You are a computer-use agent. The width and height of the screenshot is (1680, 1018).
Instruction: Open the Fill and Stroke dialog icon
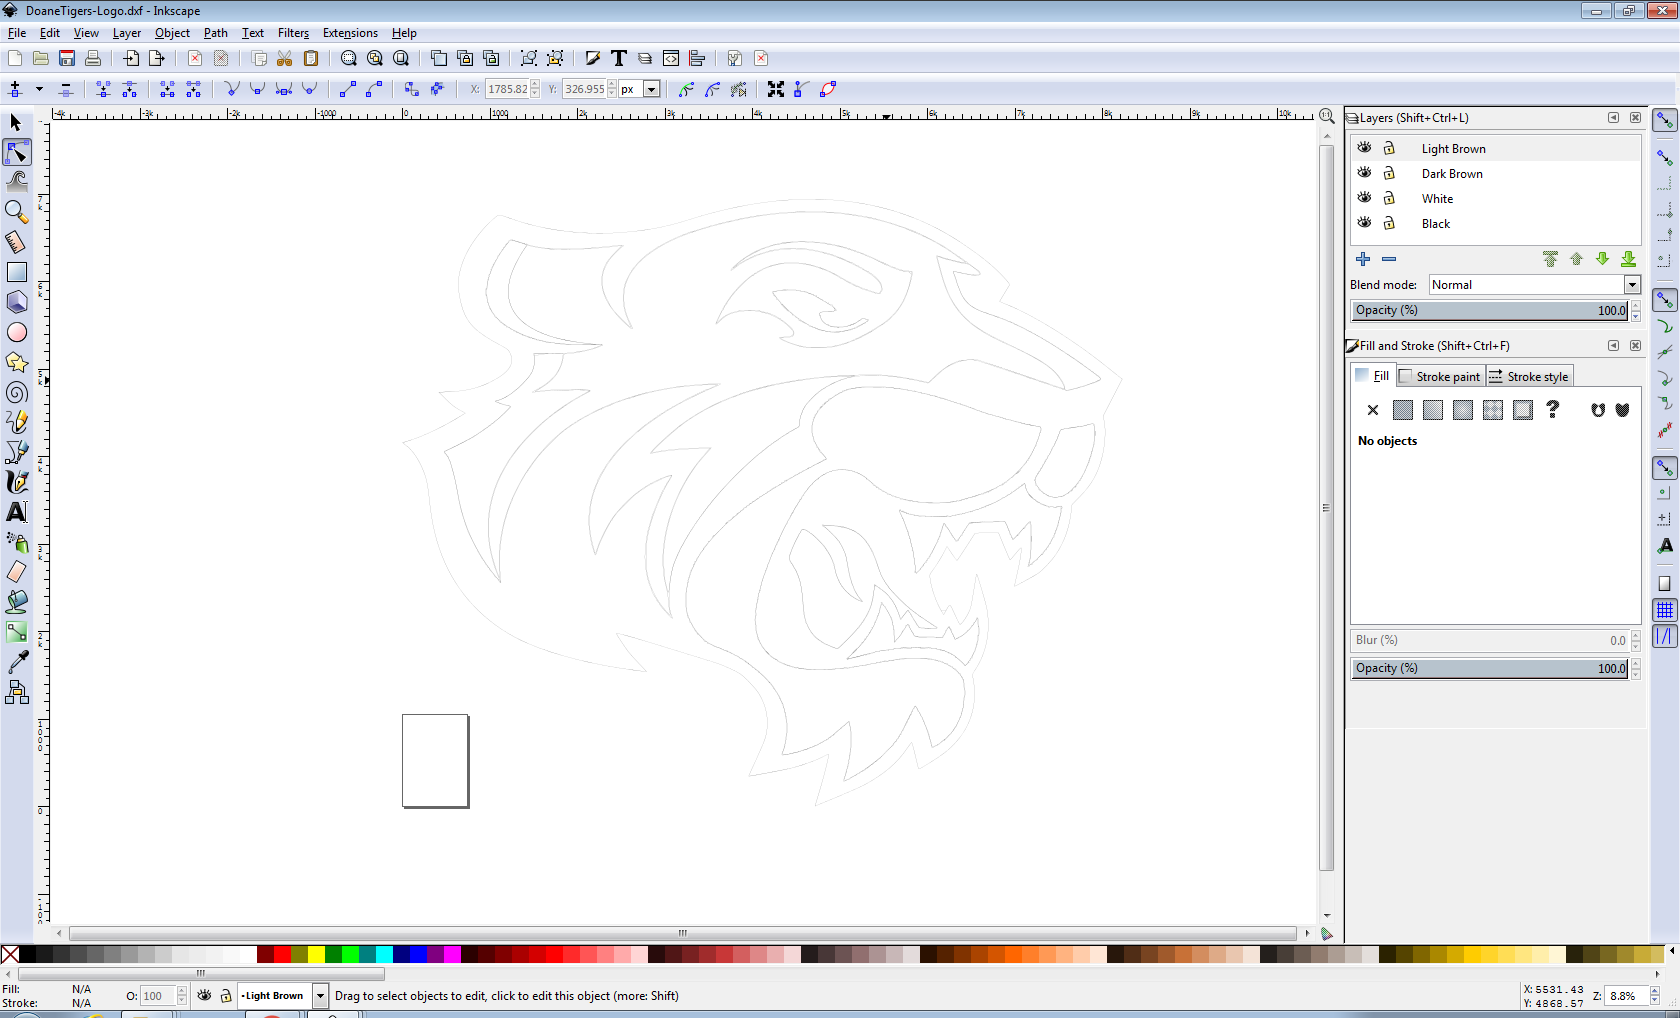coord(592,58)
